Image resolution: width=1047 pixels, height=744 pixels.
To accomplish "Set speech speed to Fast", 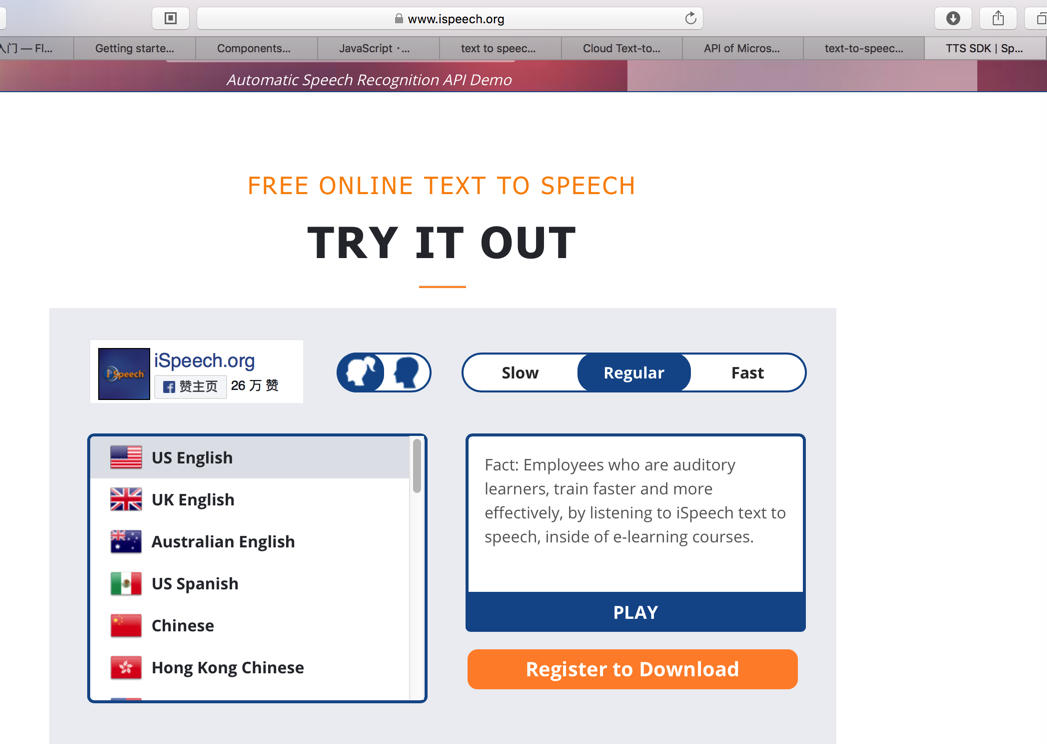I will click(x=747, y=373).
